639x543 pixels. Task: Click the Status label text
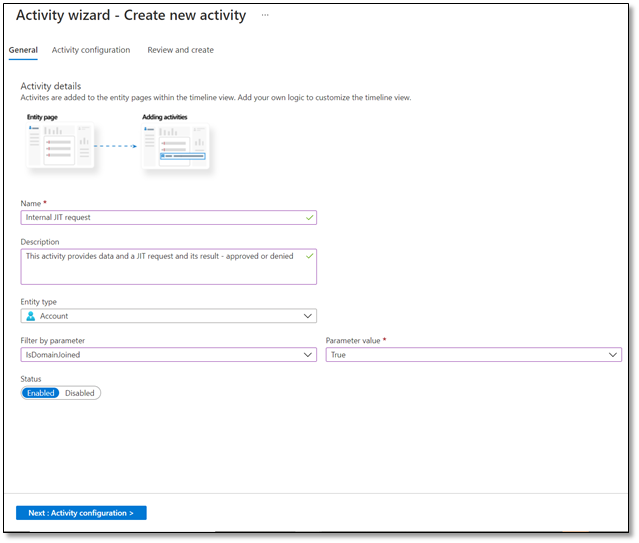point(31,379)
